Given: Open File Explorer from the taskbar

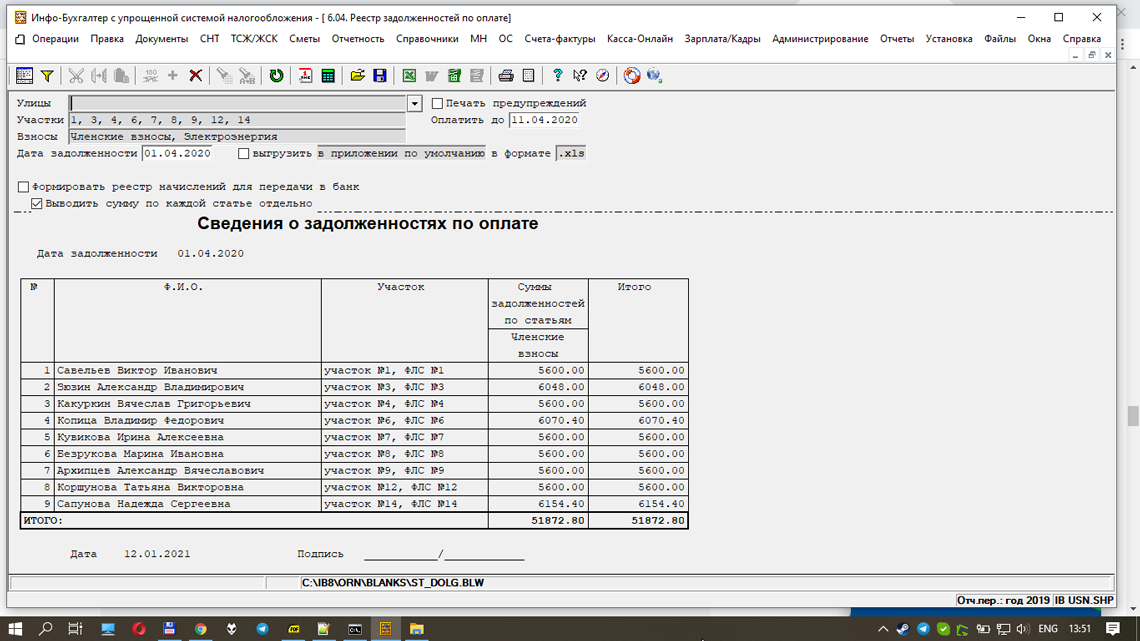Looking at the screenshot, I should 417,629.
